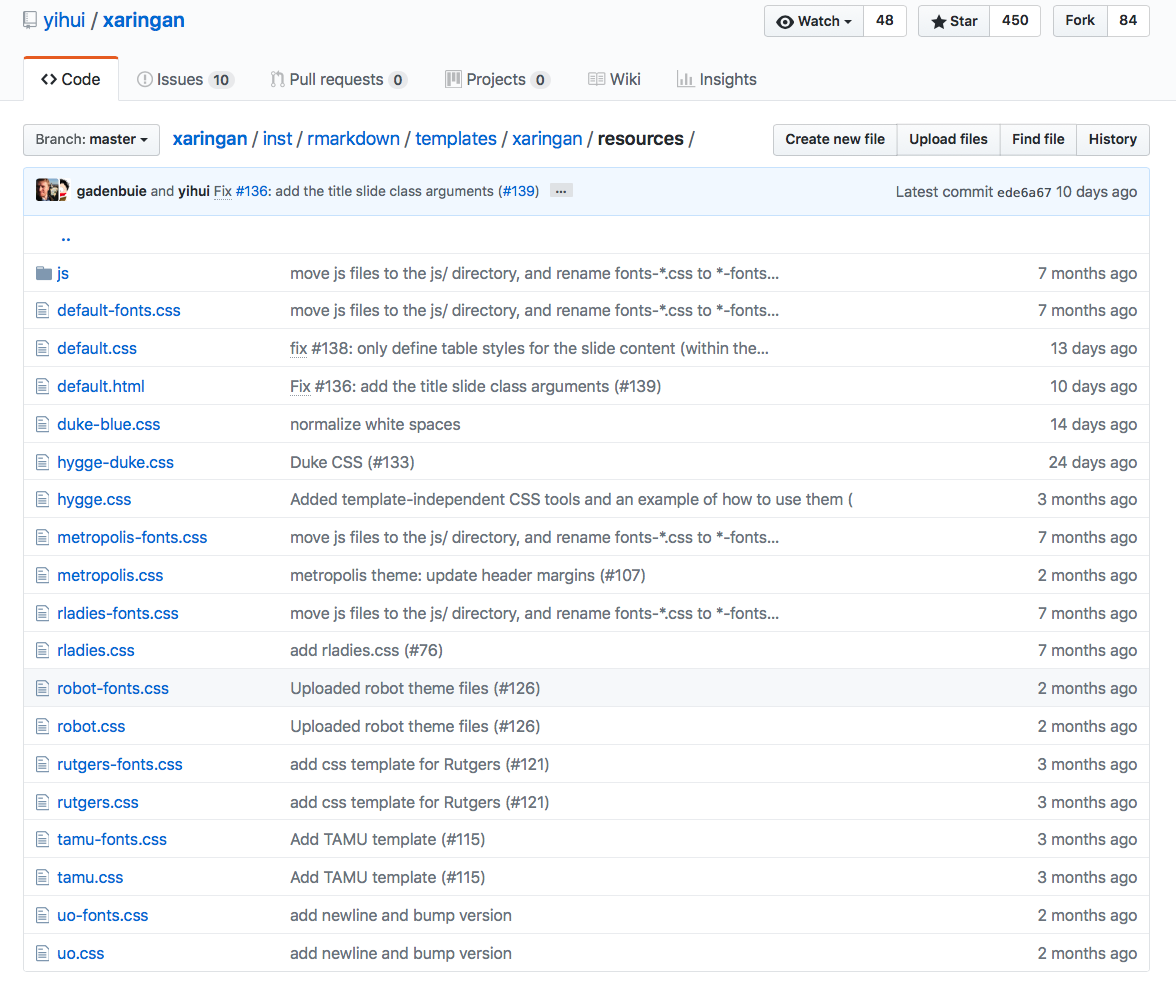Switch to the Issues tab

click(185, 79)
